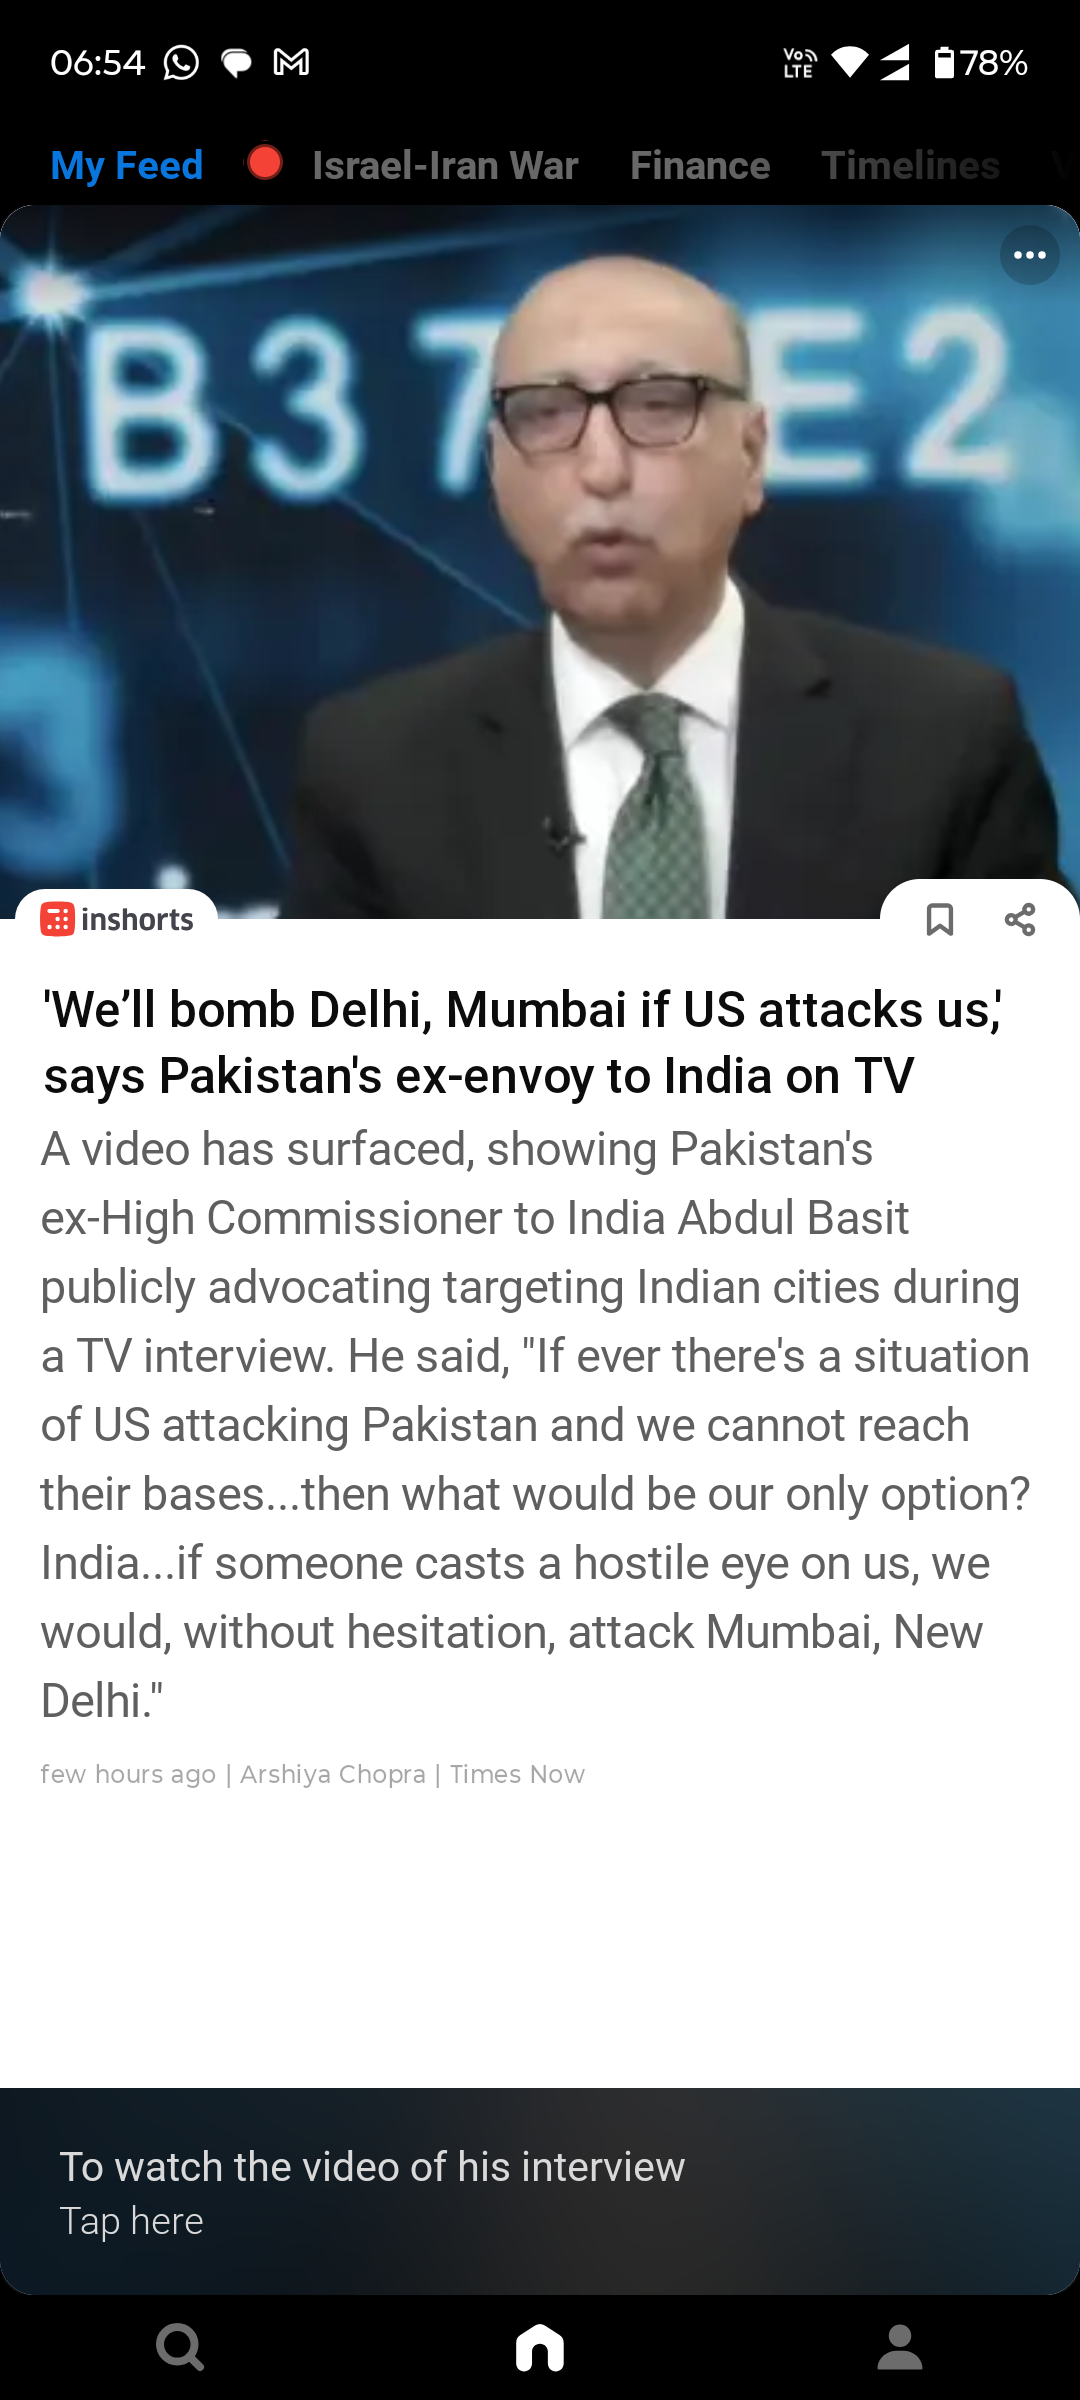The image size is (1080, 2400).
Task: Bookmark this news story
Action: [939, 919]
